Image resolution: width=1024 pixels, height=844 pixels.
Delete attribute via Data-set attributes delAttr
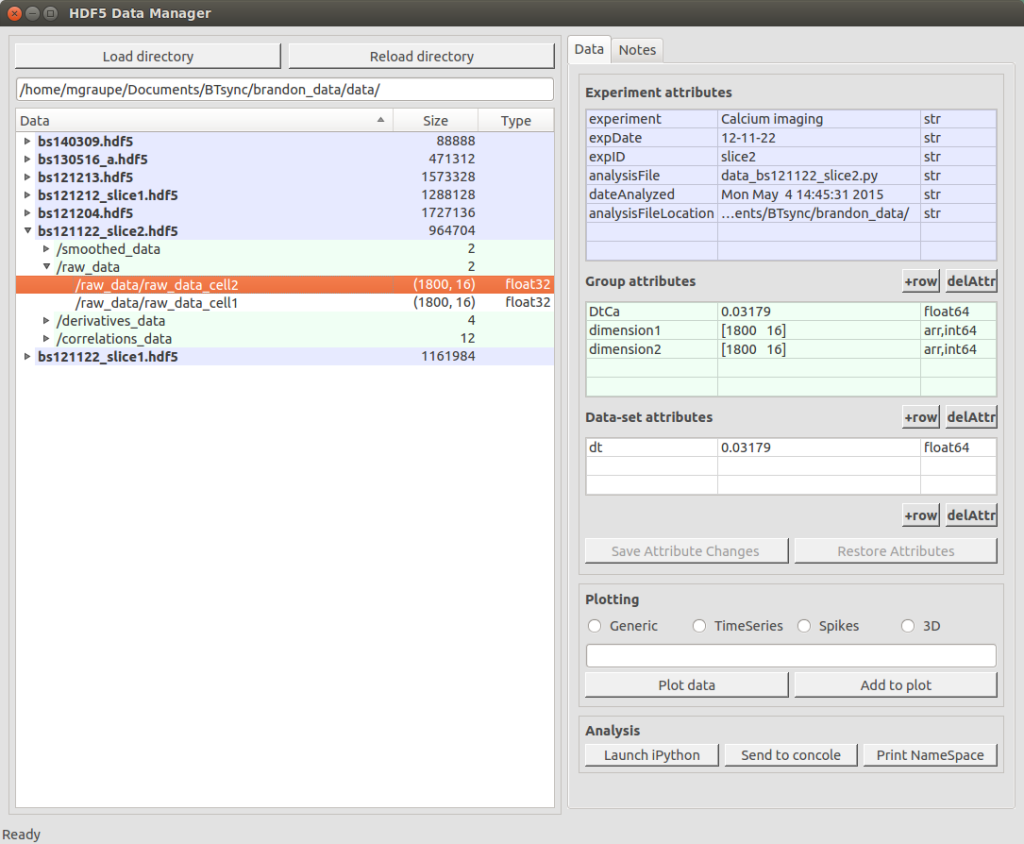coord(971,417)
